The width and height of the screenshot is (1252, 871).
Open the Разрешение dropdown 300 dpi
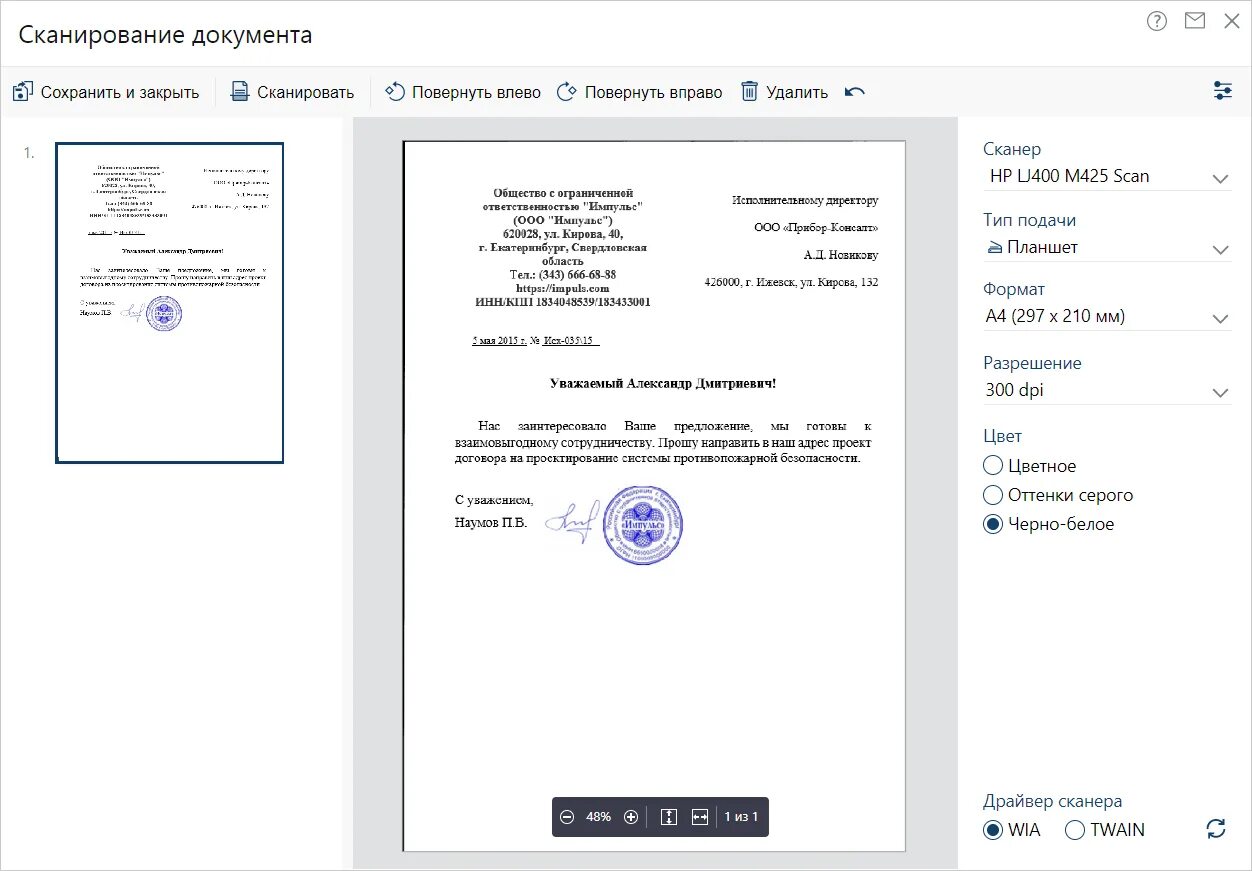tap(1107, 391)
